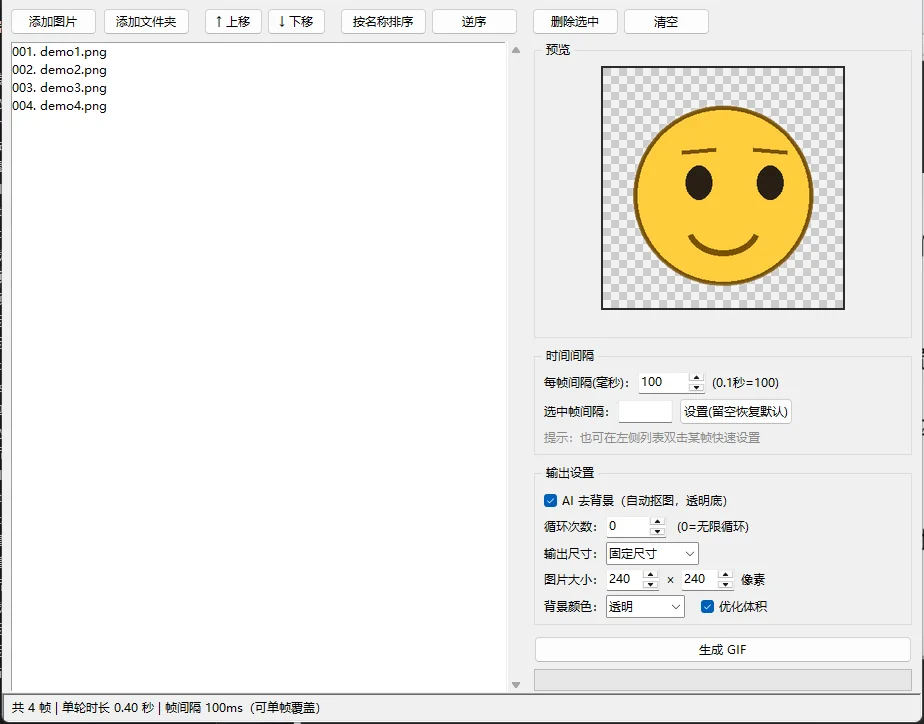
Task: Open the 背景颜色 透明 dropdown
Action: [x=645, y=607]
